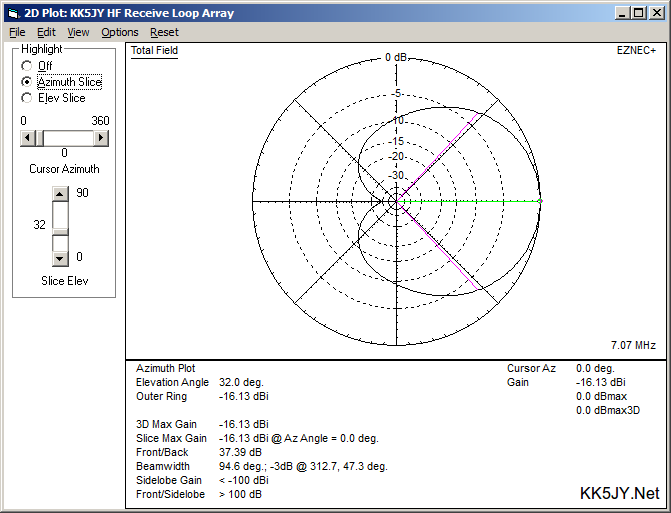Screen dimensions: 671x513
Task: Click the Slice Elev up arrow
Action: tap(60, 194)
